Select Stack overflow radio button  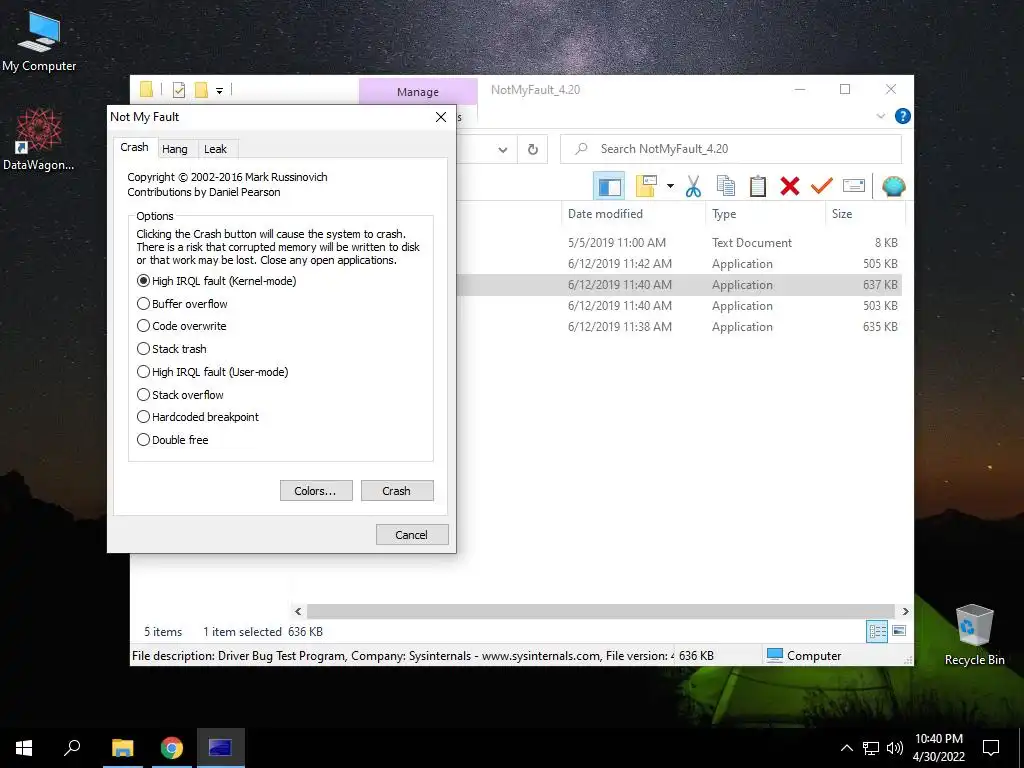(x=180, y=394)
